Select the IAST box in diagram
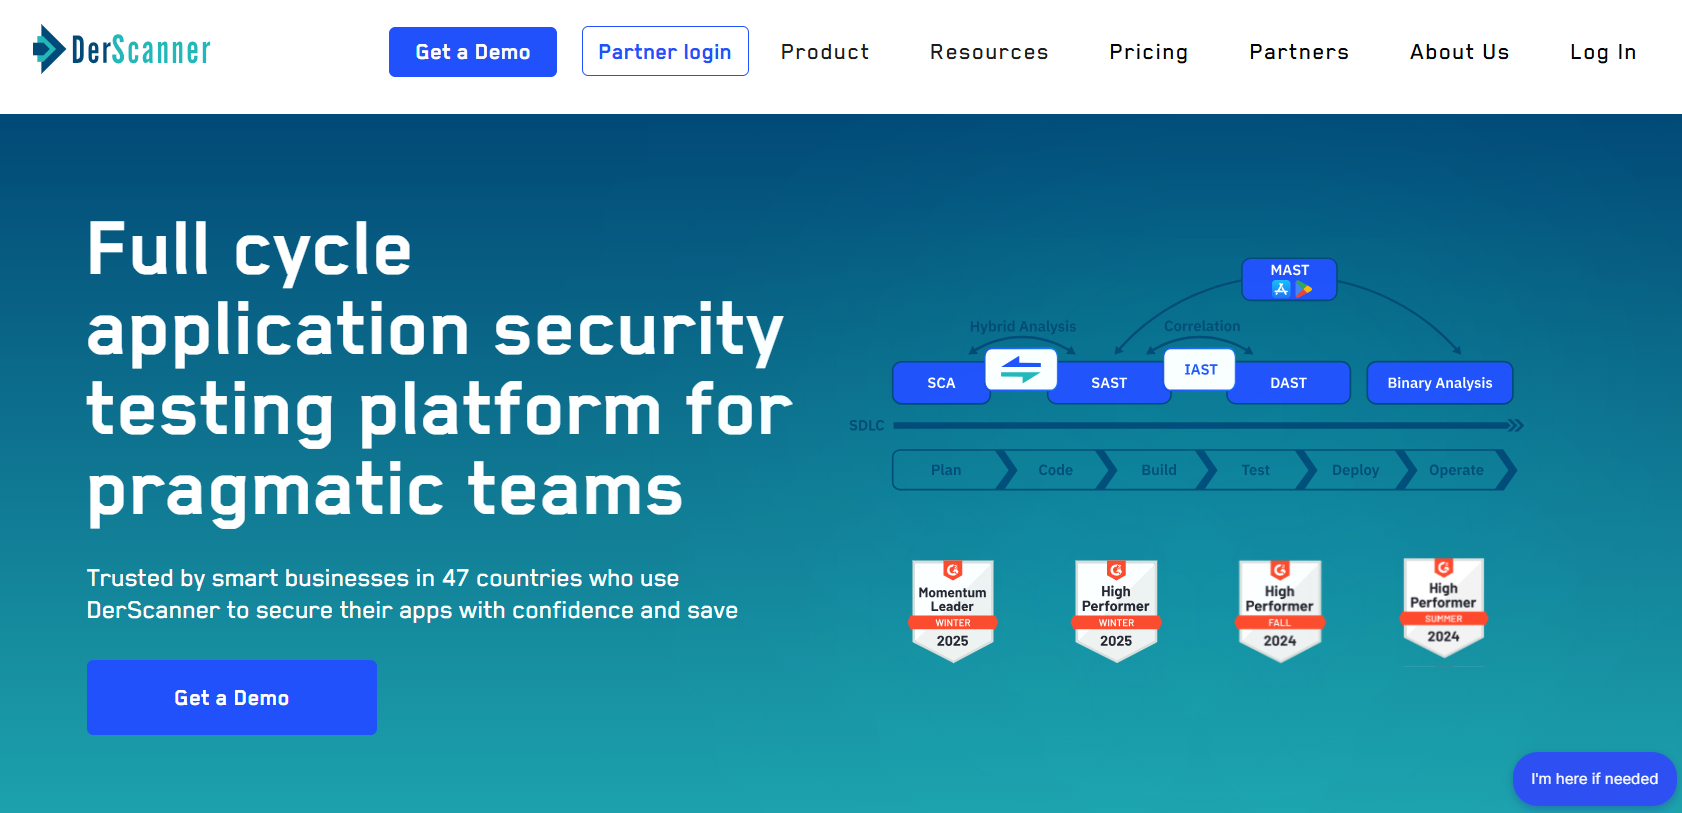The height and width of the screenshot is (813, 1682). coord(1200,370)
